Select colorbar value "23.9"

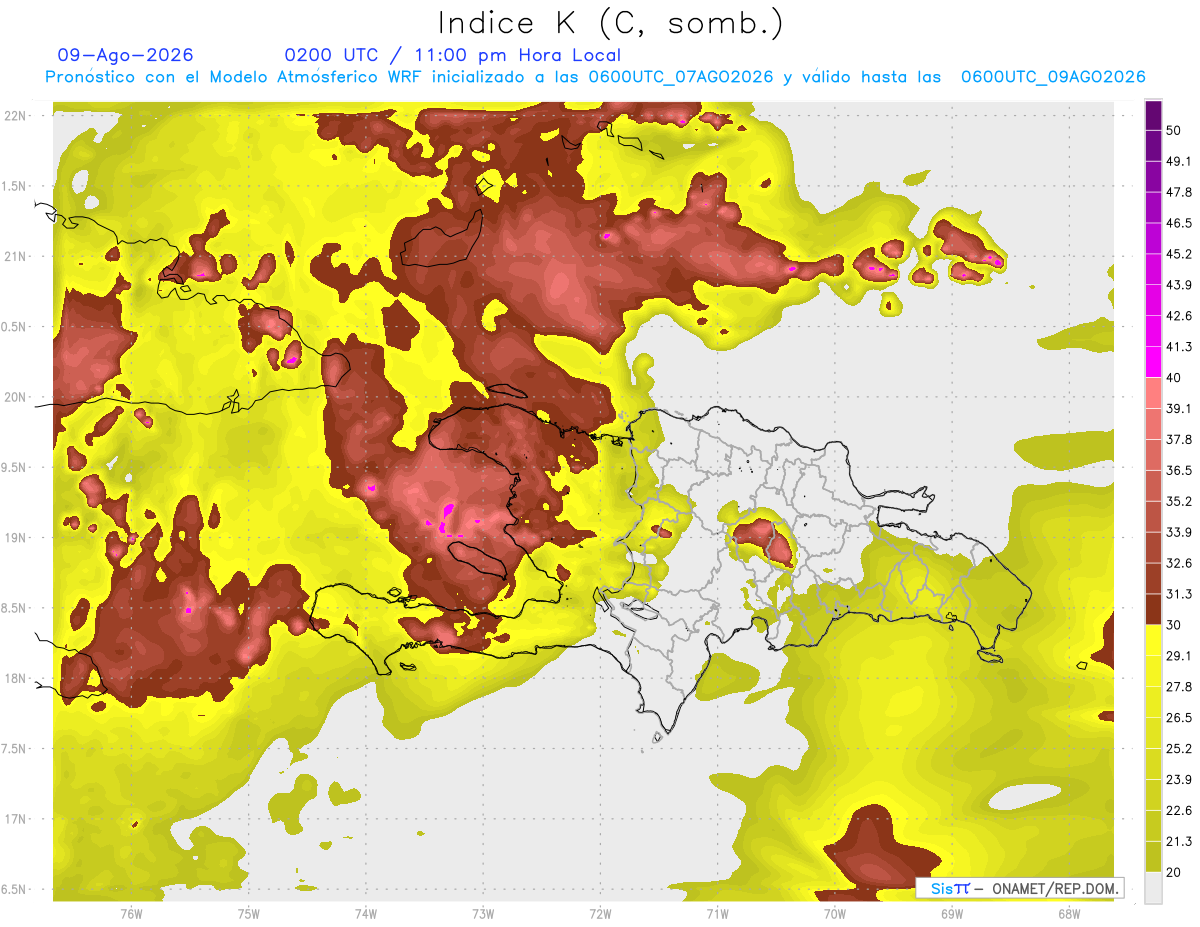[1179, 780]
